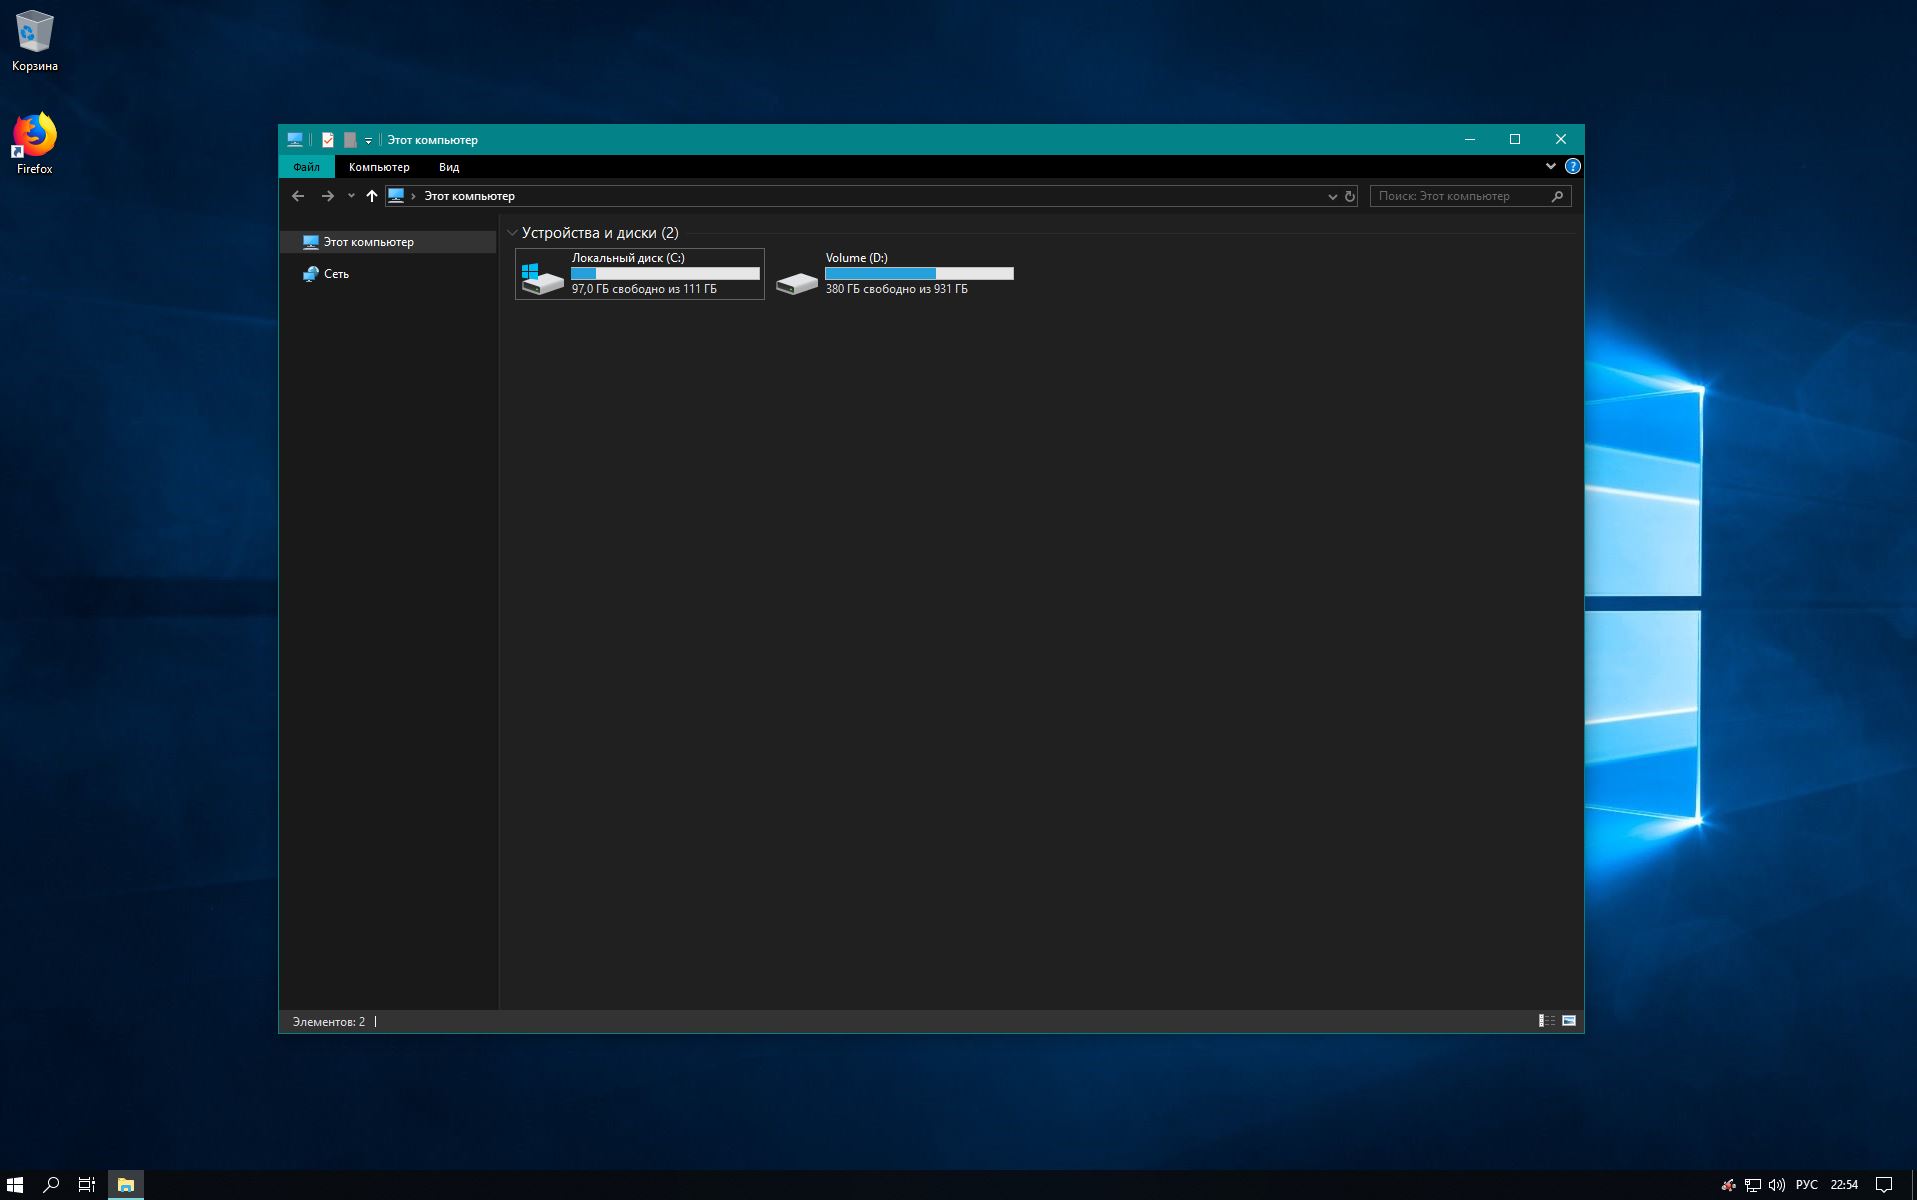The width and height of the screenshot is (1917, 1200).
Task: Select the Volume (D:) drive
Action: (895, 274)
